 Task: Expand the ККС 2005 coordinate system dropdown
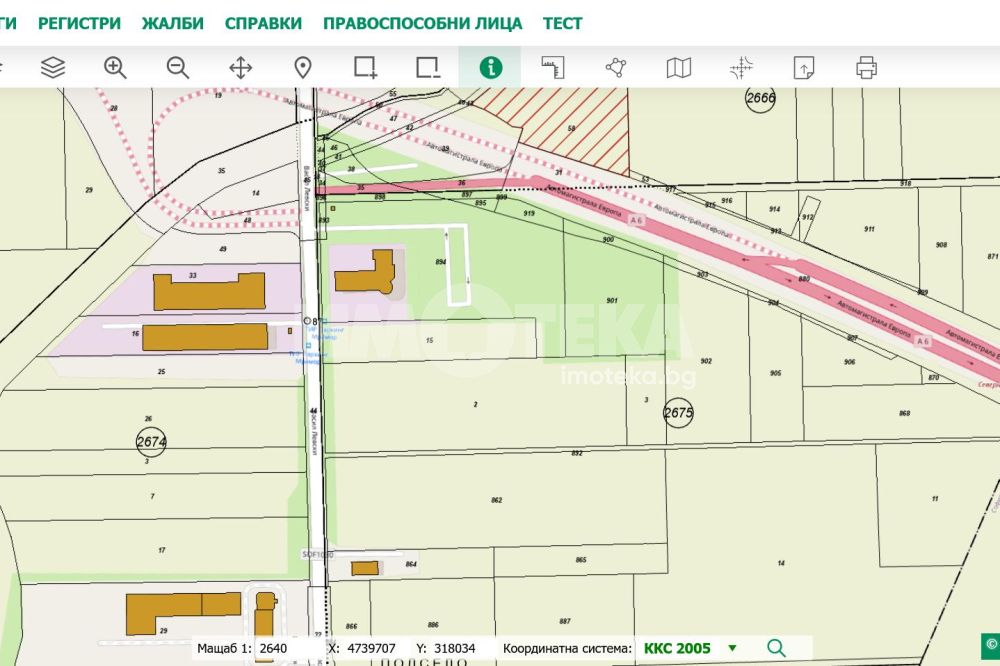pyautogui.click(x=732, y=648)
